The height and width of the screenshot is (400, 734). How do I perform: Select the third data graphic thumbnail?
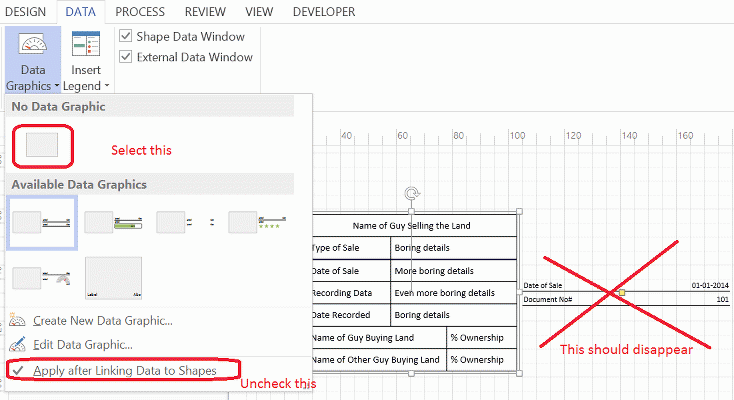(x=185, y=222)
